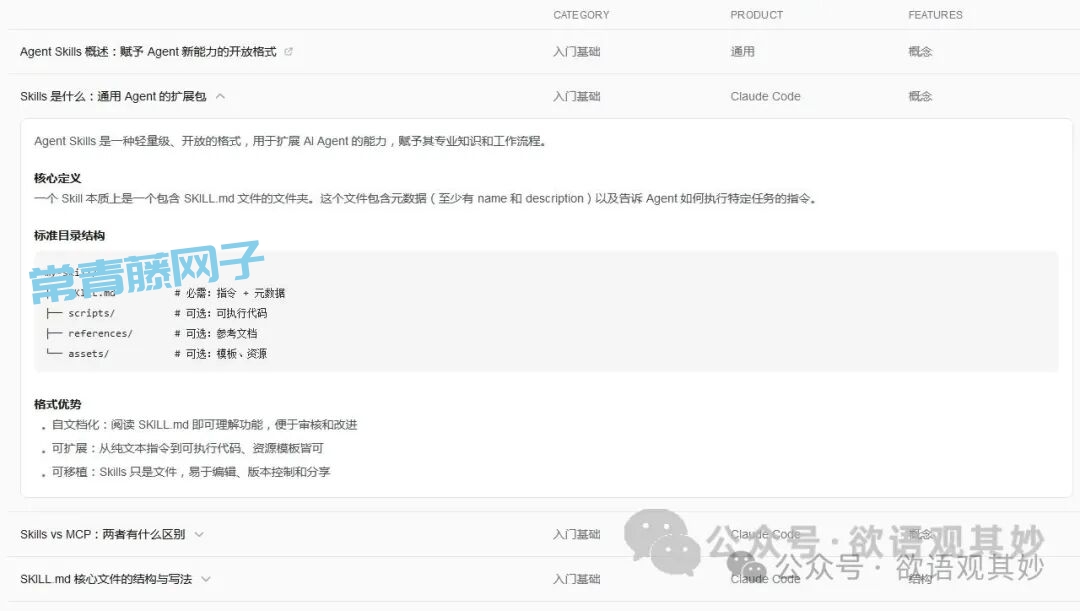Image resolution: width=1080 pixels, height=611 pixels.
Task: Click the references/ line in code block
Action: click(100, 333)
